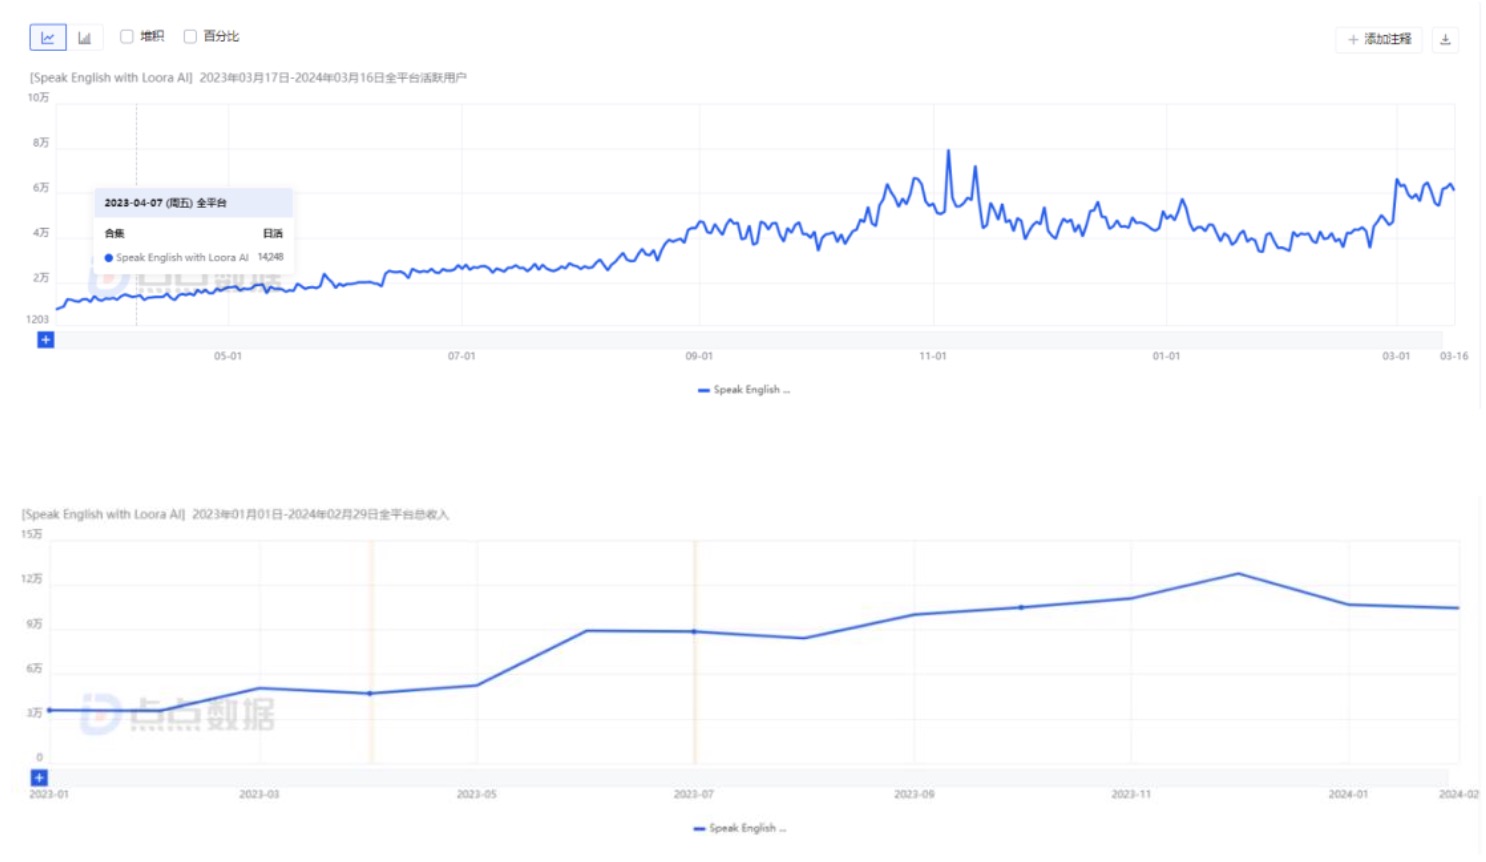The image size is (1486, 862).
Task: Click the plus icon under the active users chart
Action: click(45, 340)
